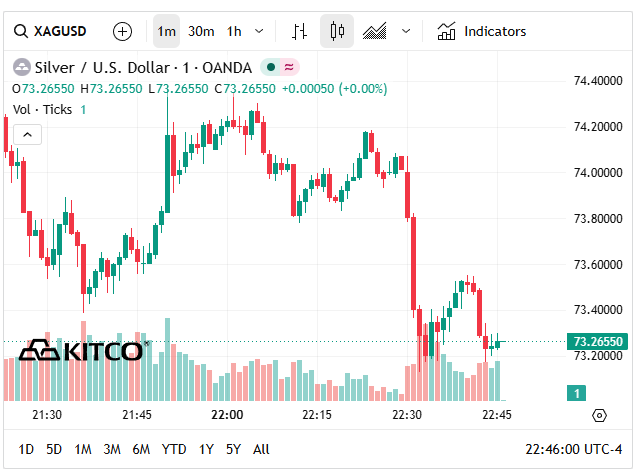Click the 22:15 time axis label
Image resolution: width=638 pixels, height=472 pixels.
[x=317, y=415]
